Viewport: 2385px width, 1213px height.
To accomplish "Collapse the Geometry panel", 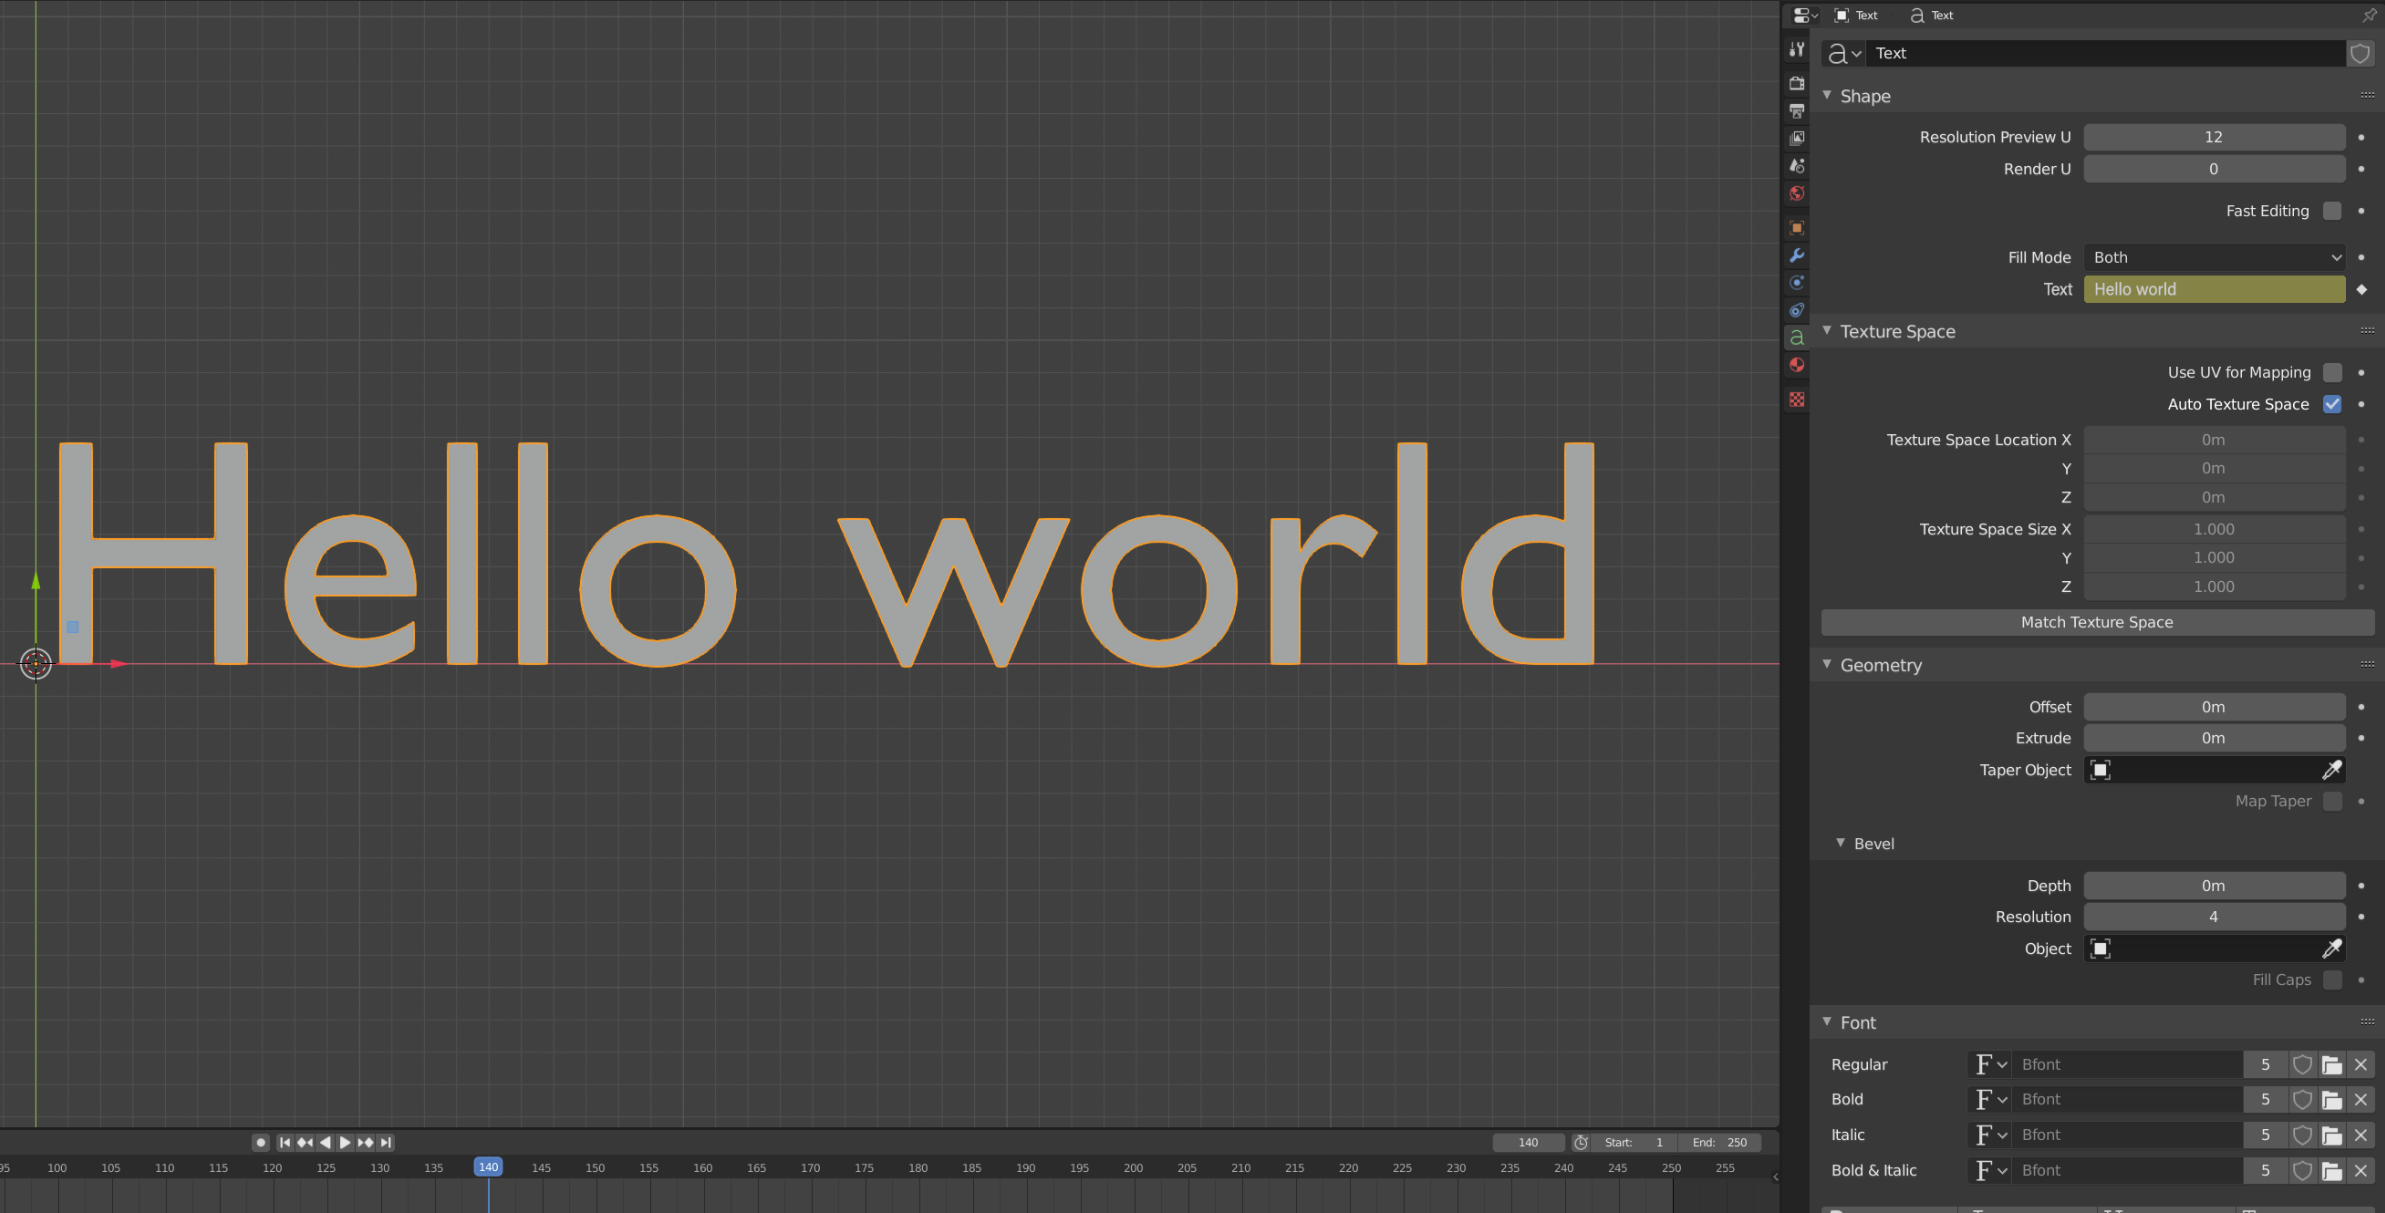I will tap(1827, 664).
